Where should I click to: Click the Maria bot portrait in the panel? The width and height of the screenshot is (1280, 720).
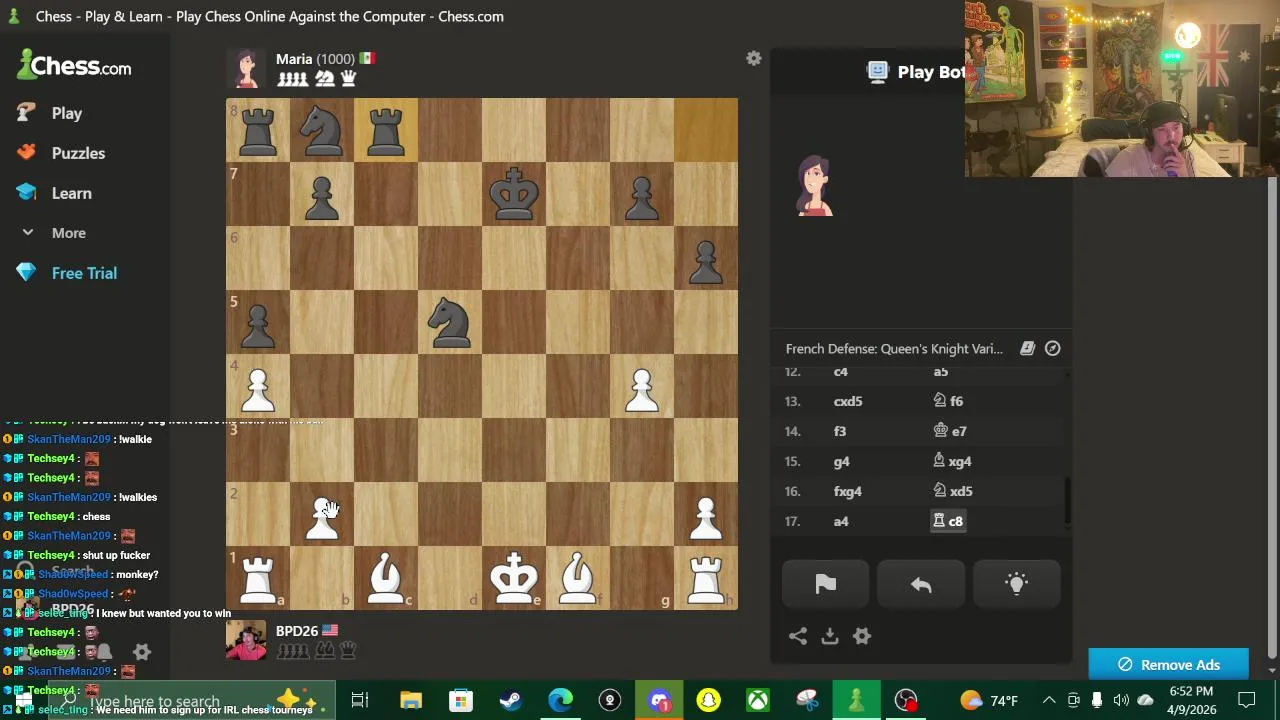click(815, 186)
